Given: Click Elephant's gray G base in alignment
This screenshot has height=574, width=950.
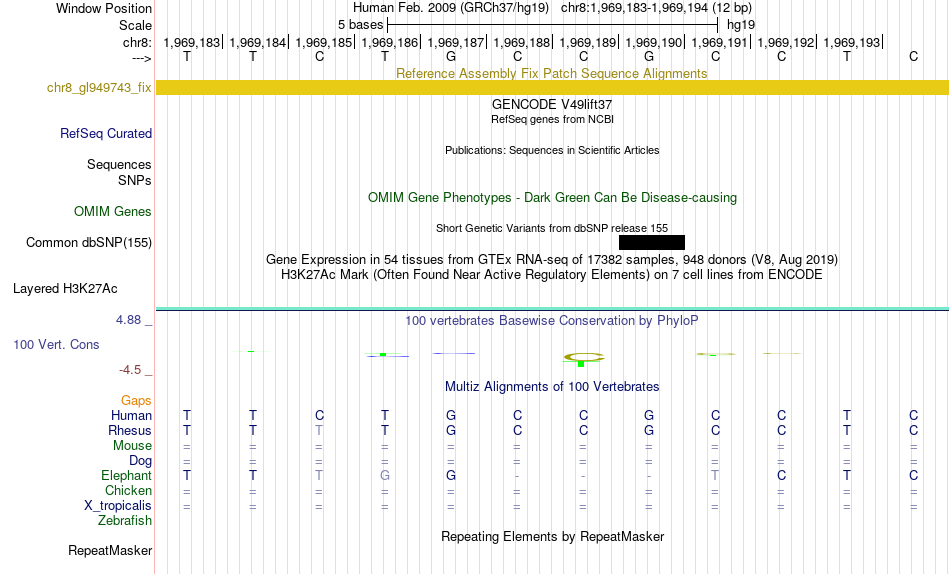Looking at the screenshot, I should tap(385, 475).
